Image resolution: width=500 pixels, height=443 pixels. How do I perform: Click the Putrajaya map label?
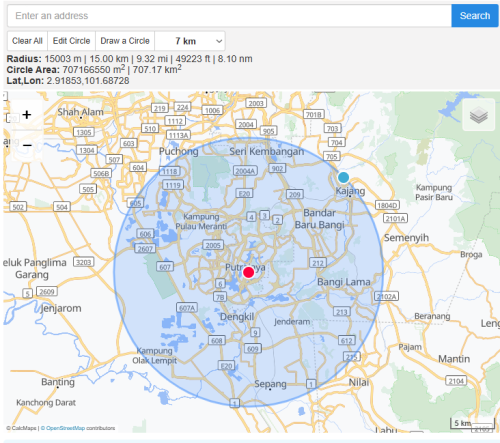click(245, 267)
